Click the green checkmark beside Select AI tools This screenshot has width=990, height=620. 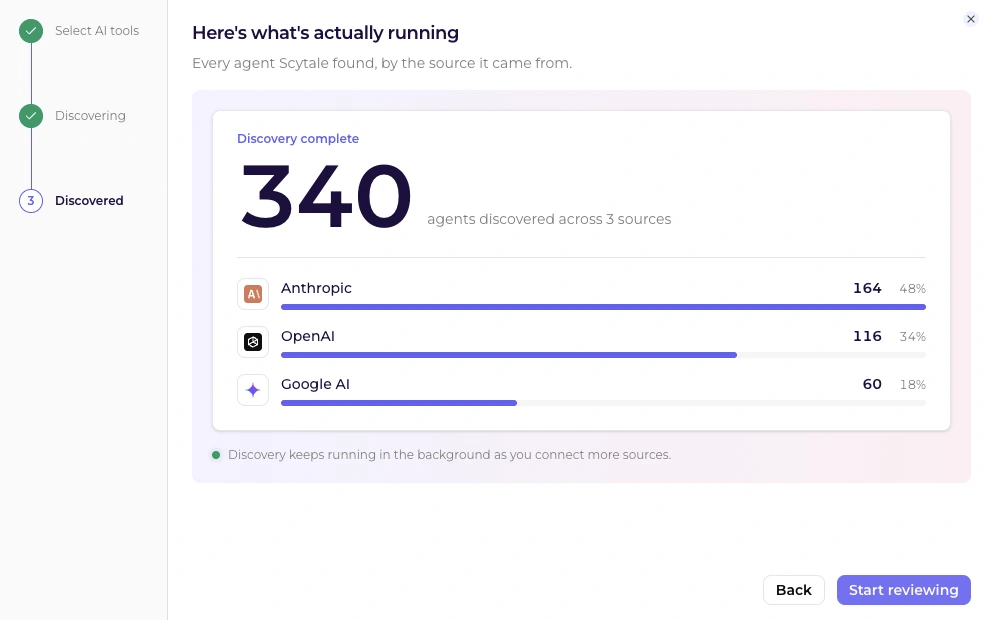(31, 31)
